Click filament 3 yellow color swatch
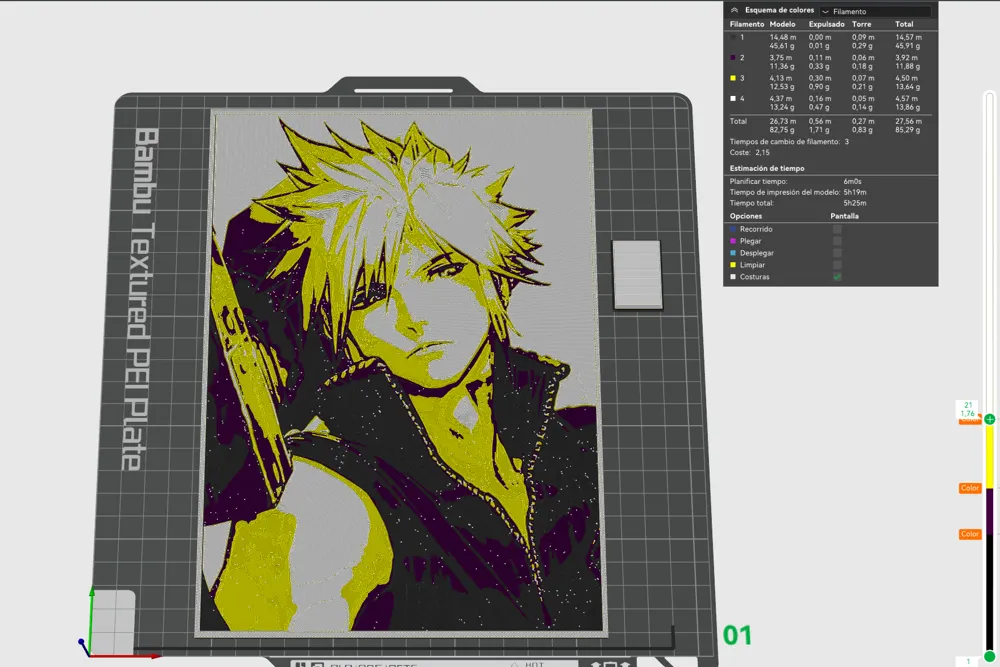 coord(733,78)
